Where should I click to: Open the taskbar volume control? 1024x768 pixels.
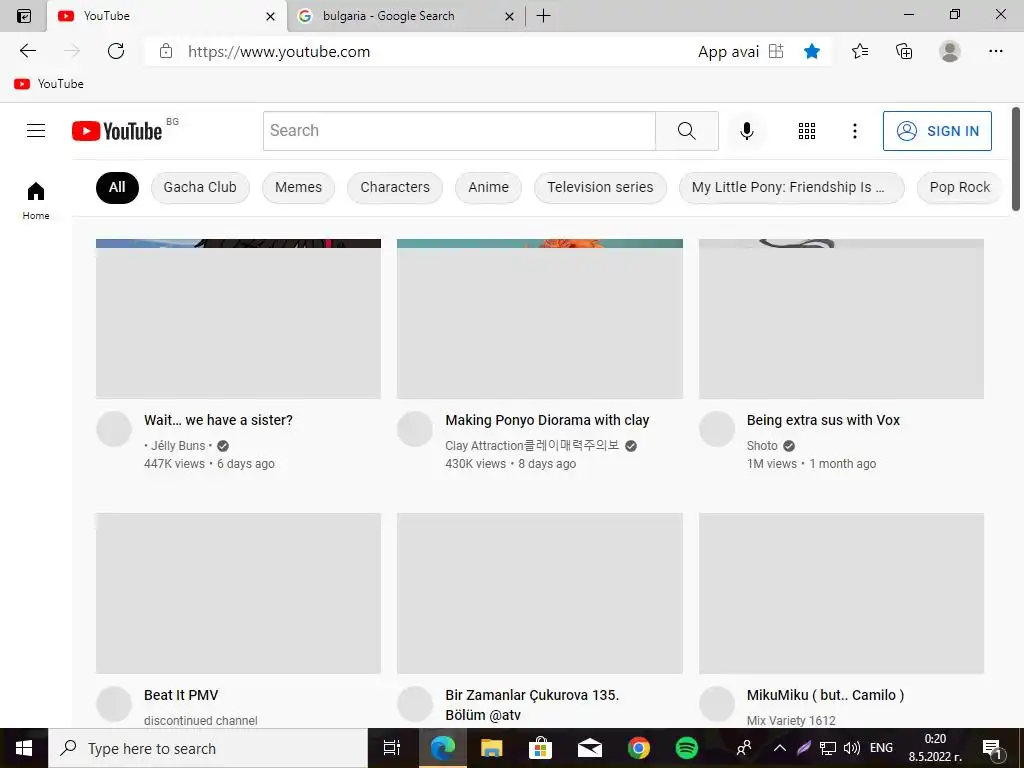852,748
